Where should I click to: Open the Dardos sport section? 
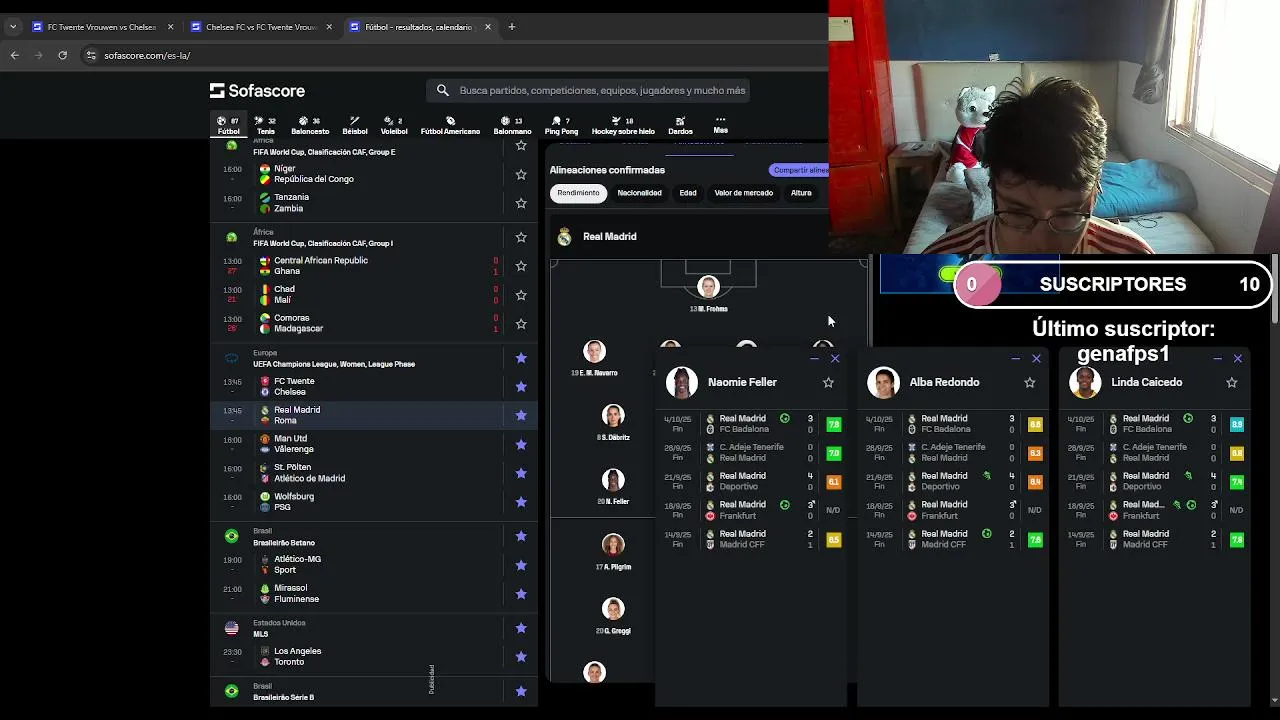pos(680,125)
